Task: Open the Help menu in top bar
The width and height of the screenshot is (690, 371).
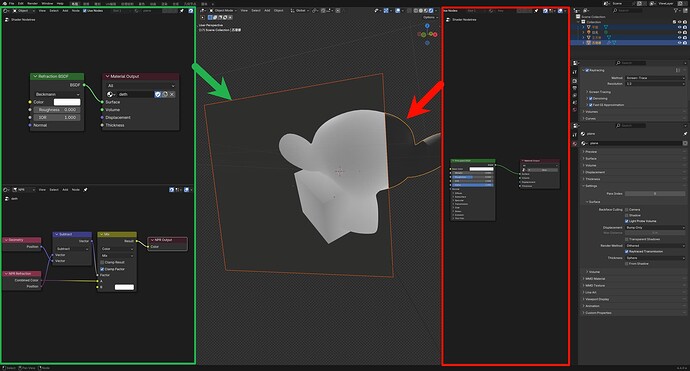Action: 60,3
